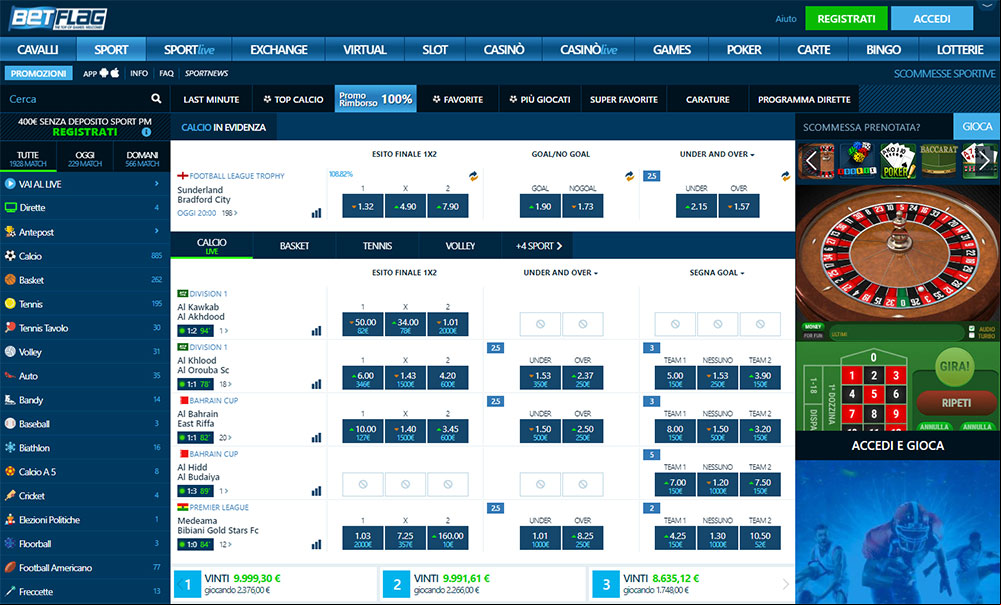
Task: Open the CASINÒ main menu
Action: pos(504,49)
